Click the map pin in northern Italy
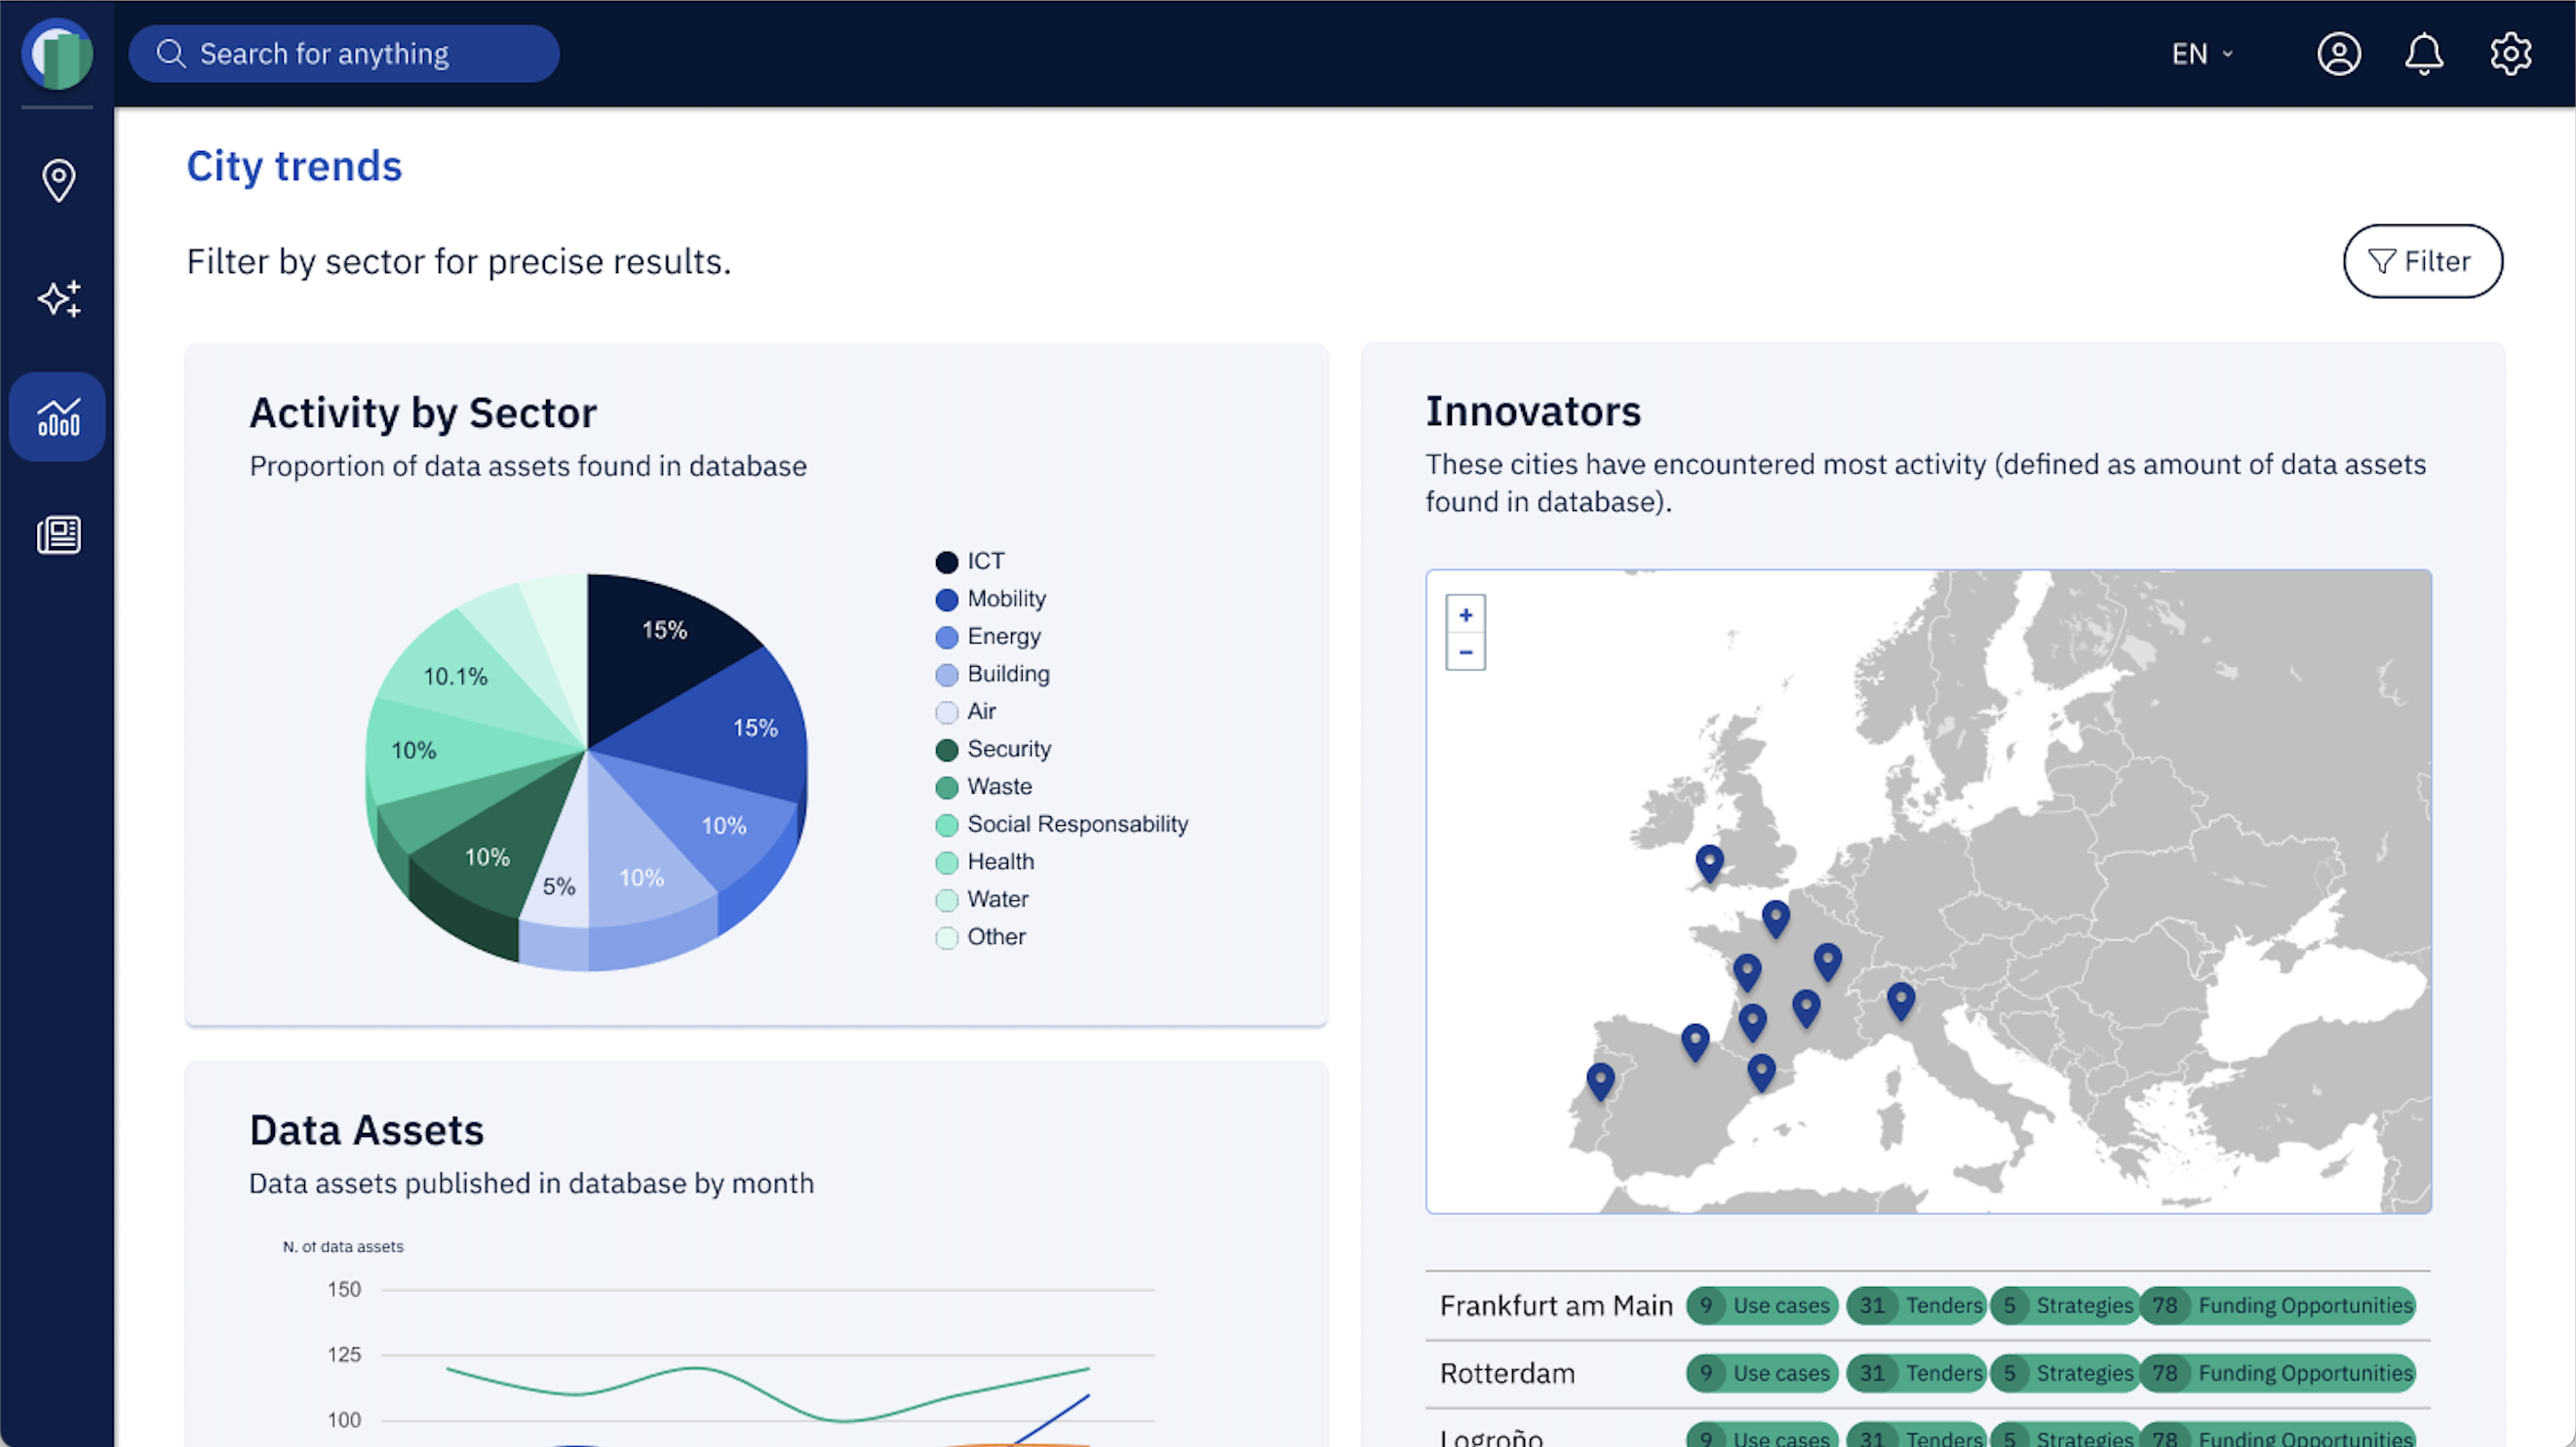 click(x=1900, y=1001)
